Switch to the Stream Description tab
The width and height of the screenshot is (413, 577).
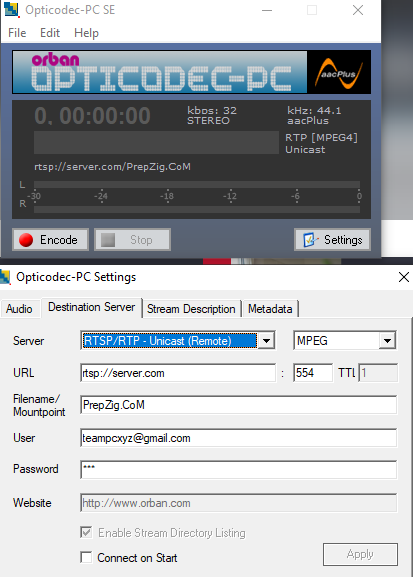coord(191,309)
